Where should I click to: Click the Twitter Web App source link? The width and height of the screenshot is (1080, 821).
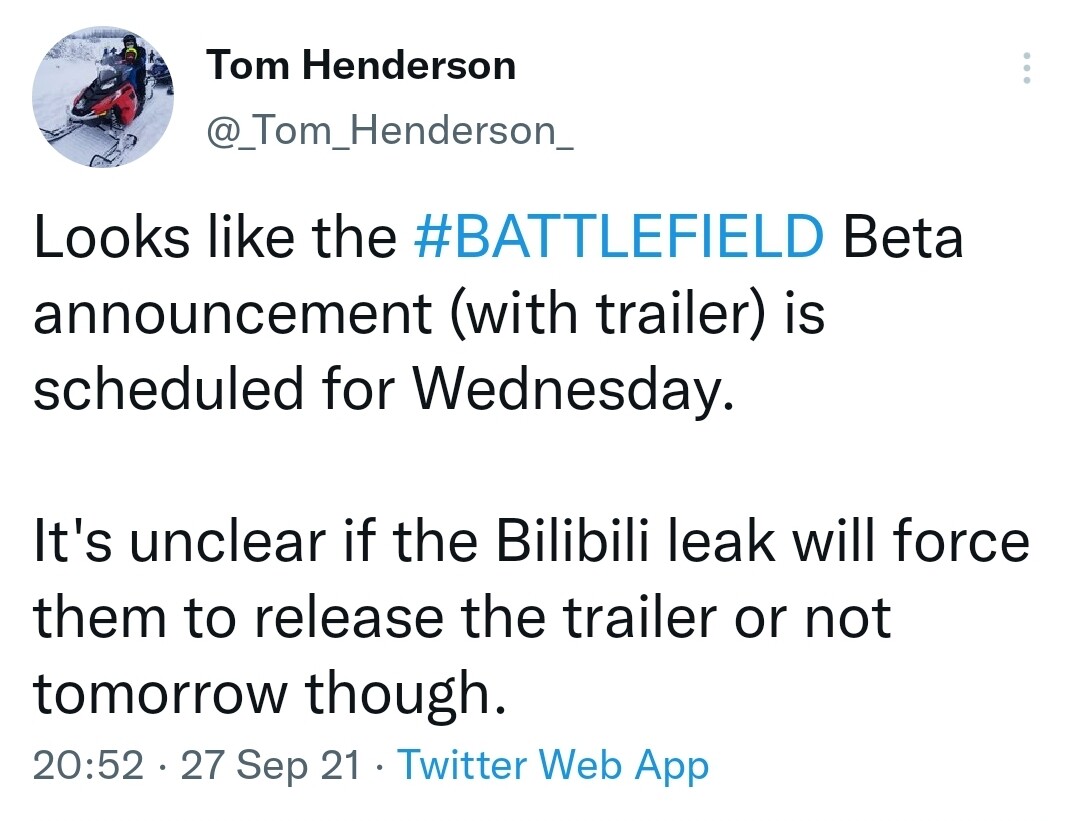554,766
